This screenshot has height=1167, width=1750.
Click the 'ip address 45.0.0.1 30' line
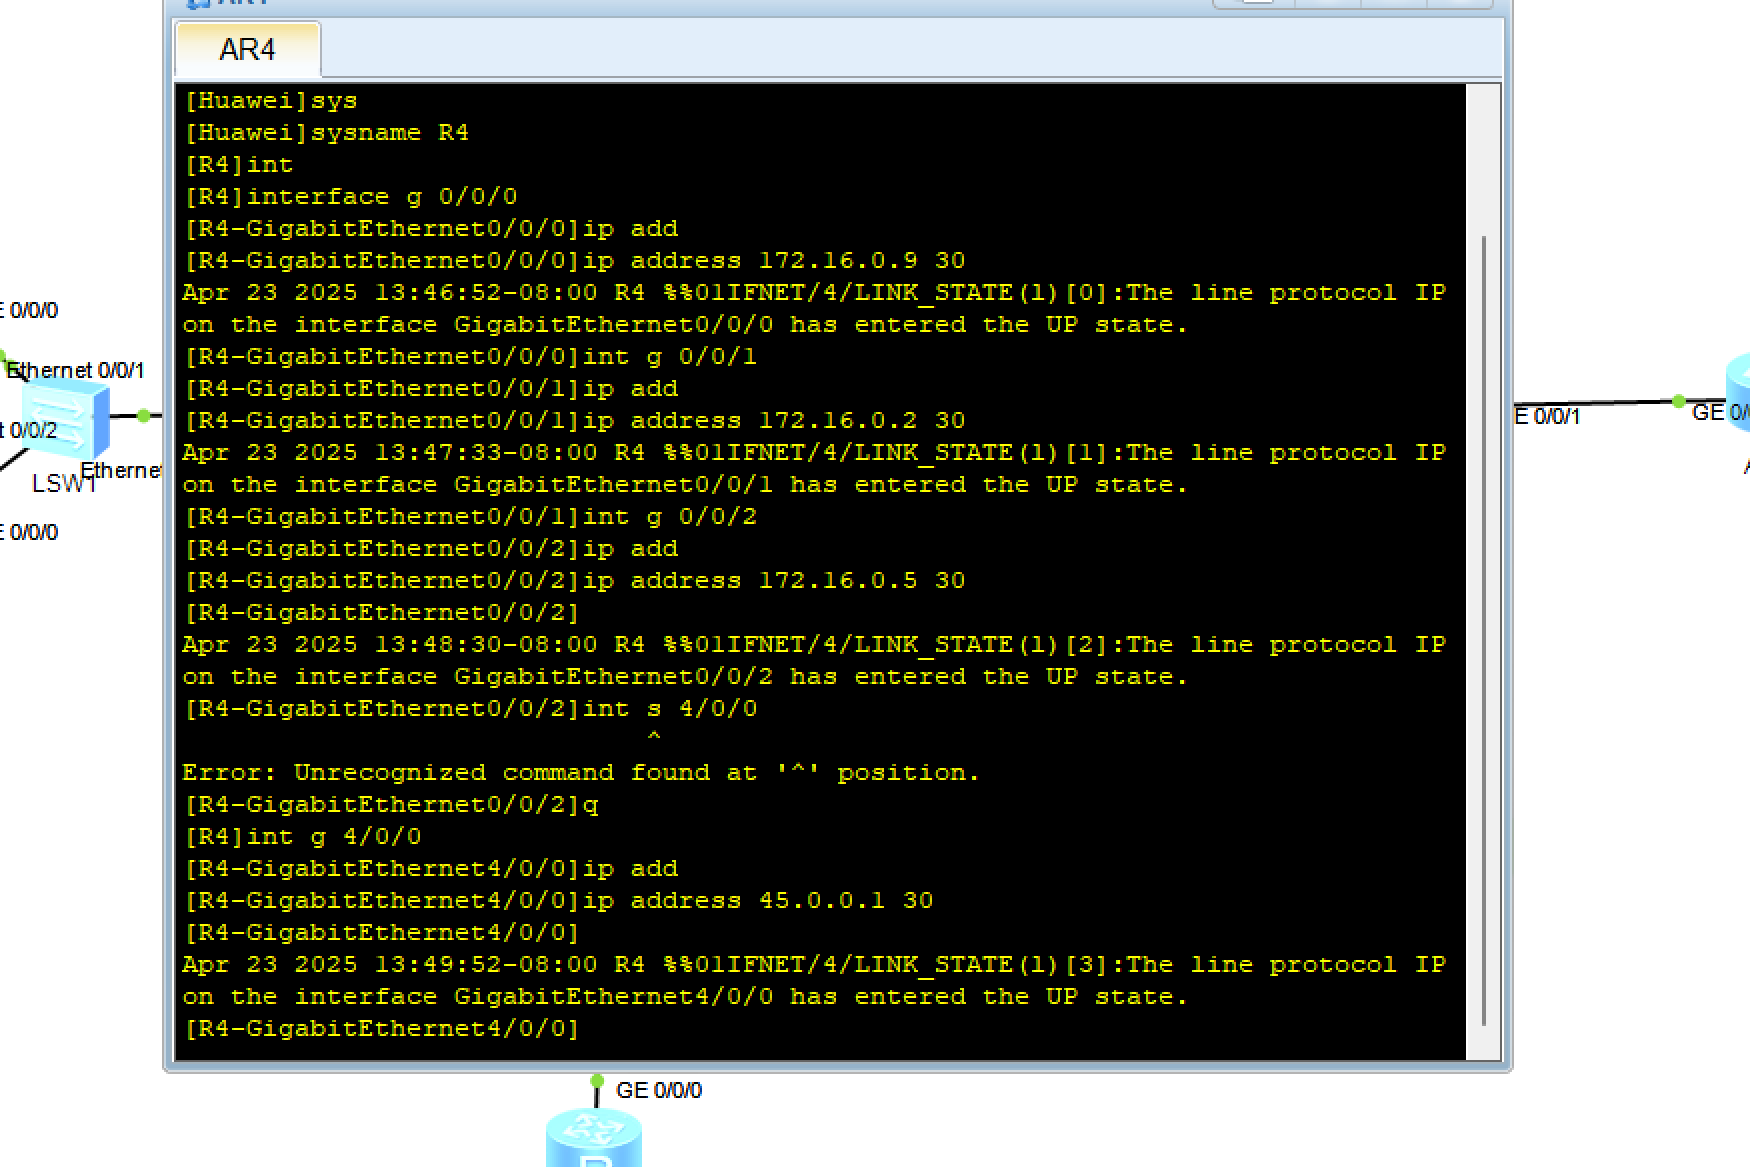[x=559, y=900]
